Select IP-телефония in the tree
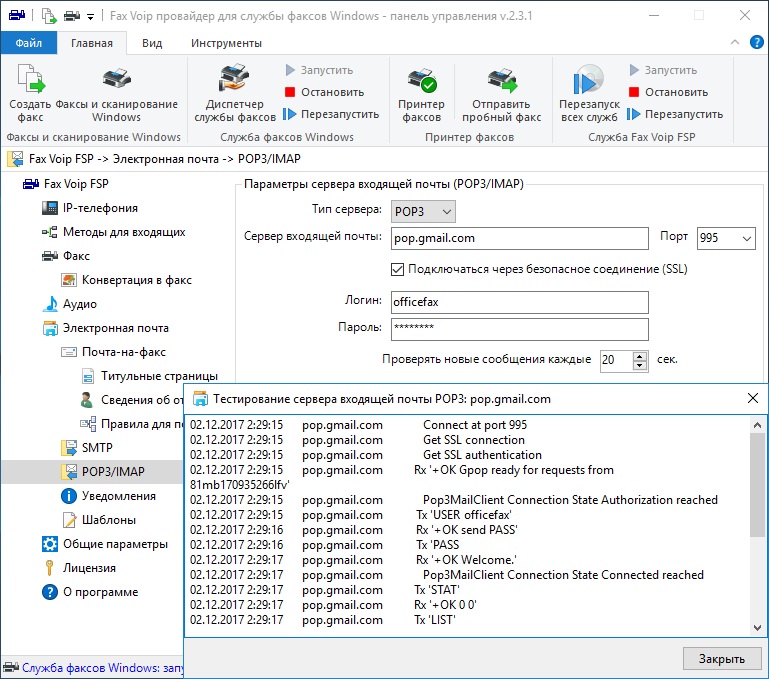769x679 pixels. (x=90, y=208)
